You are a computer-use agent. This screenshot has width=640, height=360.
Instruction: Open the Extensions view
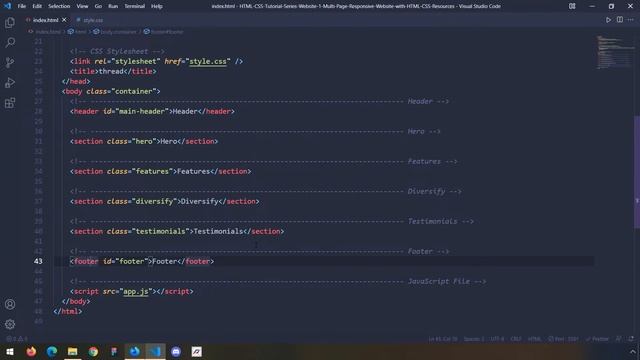[x=10, y=102]
